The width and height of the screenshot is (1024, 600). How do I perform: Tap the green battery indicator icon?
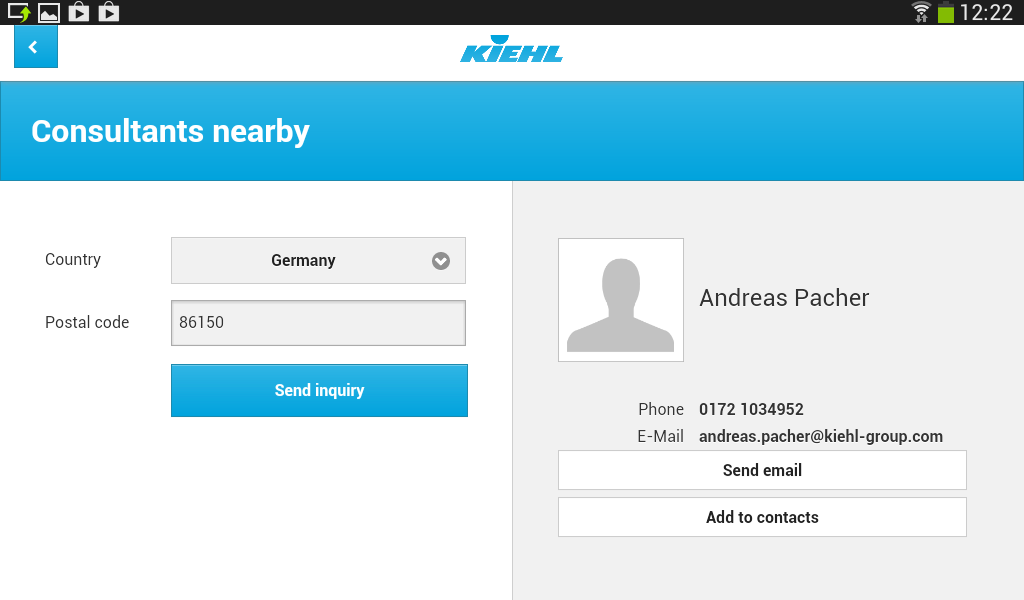point(946,12)
